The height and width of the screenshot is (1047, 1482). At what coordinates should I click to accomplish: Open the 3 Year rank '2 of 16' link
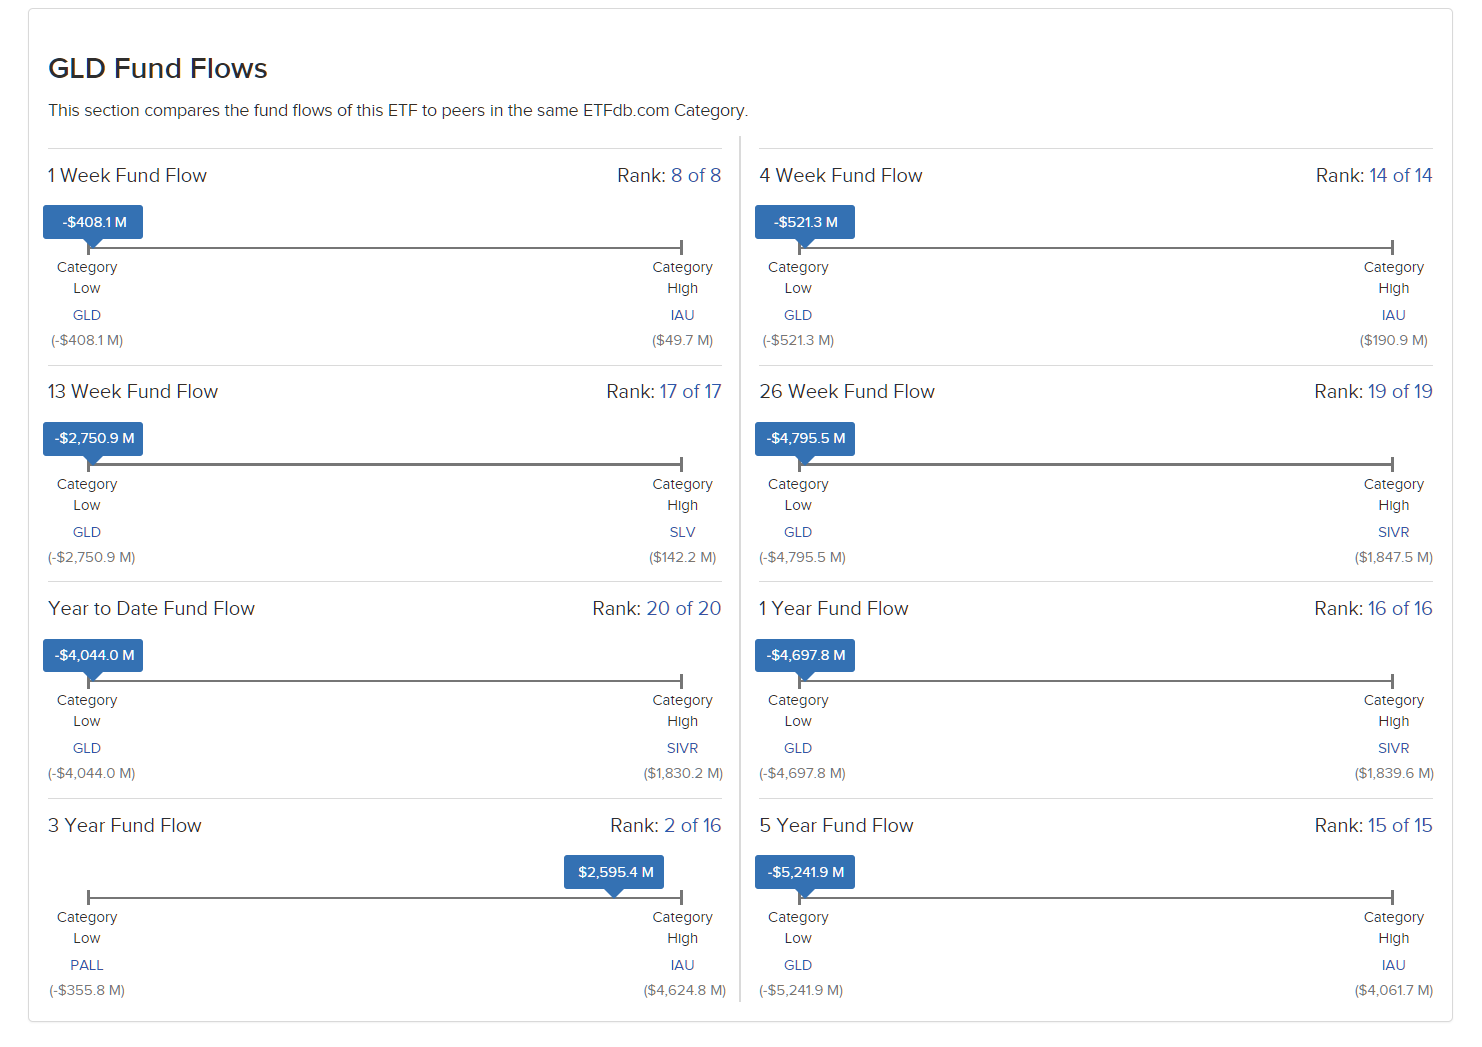coord(693,826)
